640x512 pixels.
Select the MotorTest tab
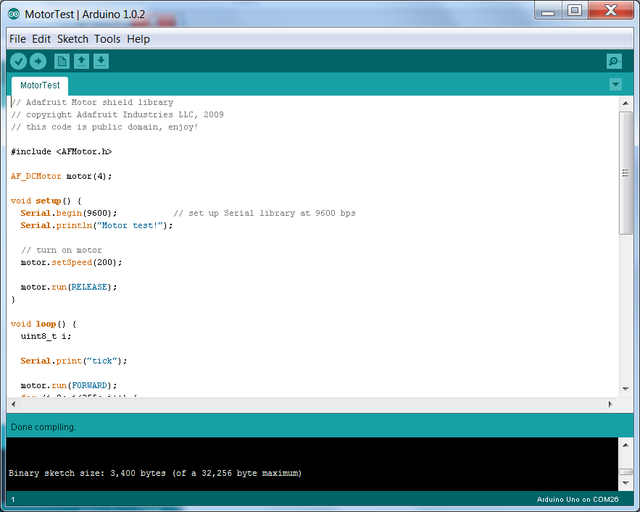[40, 86]
